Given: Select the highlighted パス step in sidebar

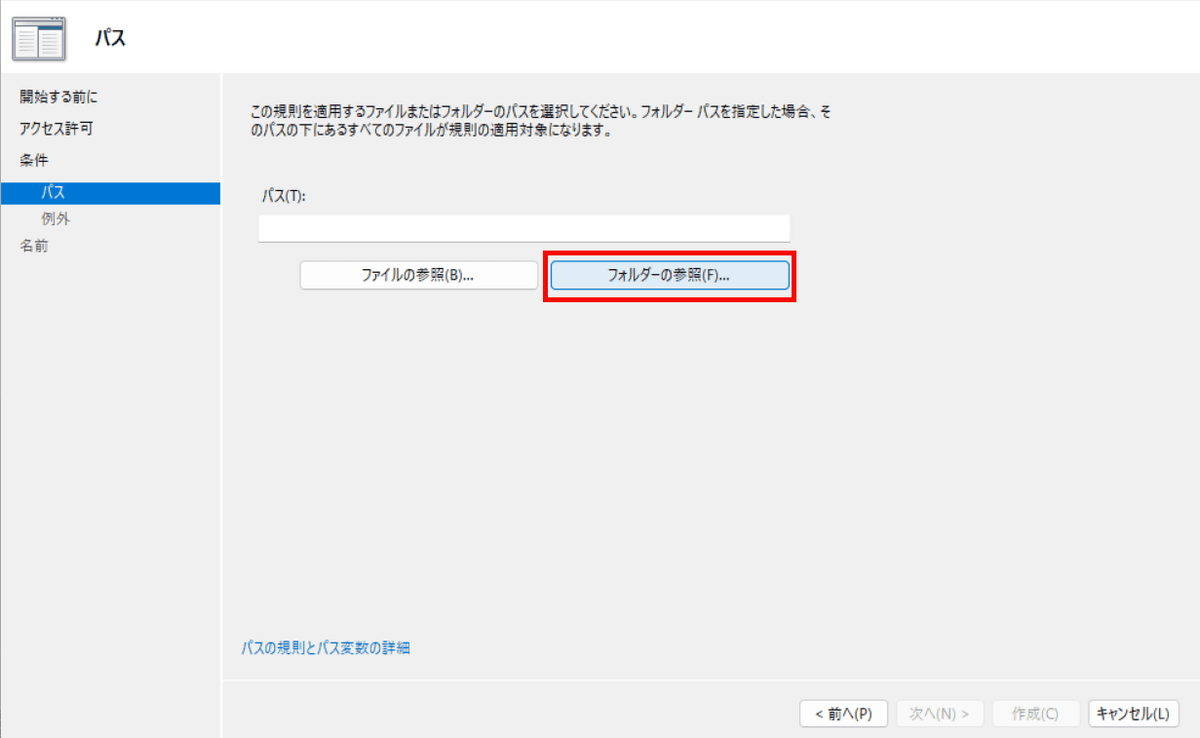Looking at the screenshot, I should coord(54,193).
